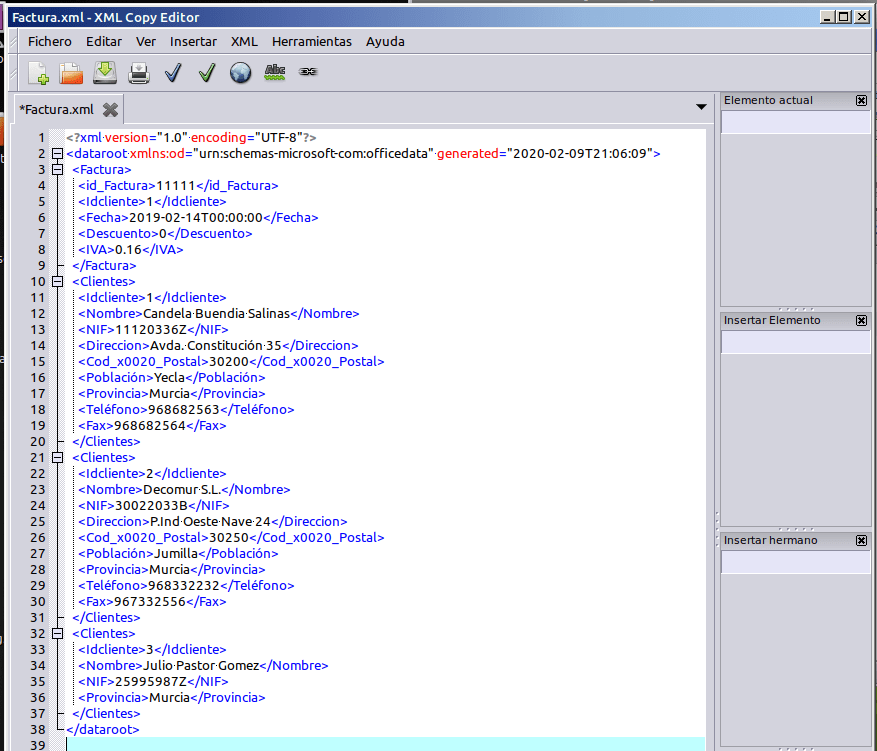Screen dimensions: 877x751
Task: Collapse the dataroot node on line 2
Action: point(57,154)
